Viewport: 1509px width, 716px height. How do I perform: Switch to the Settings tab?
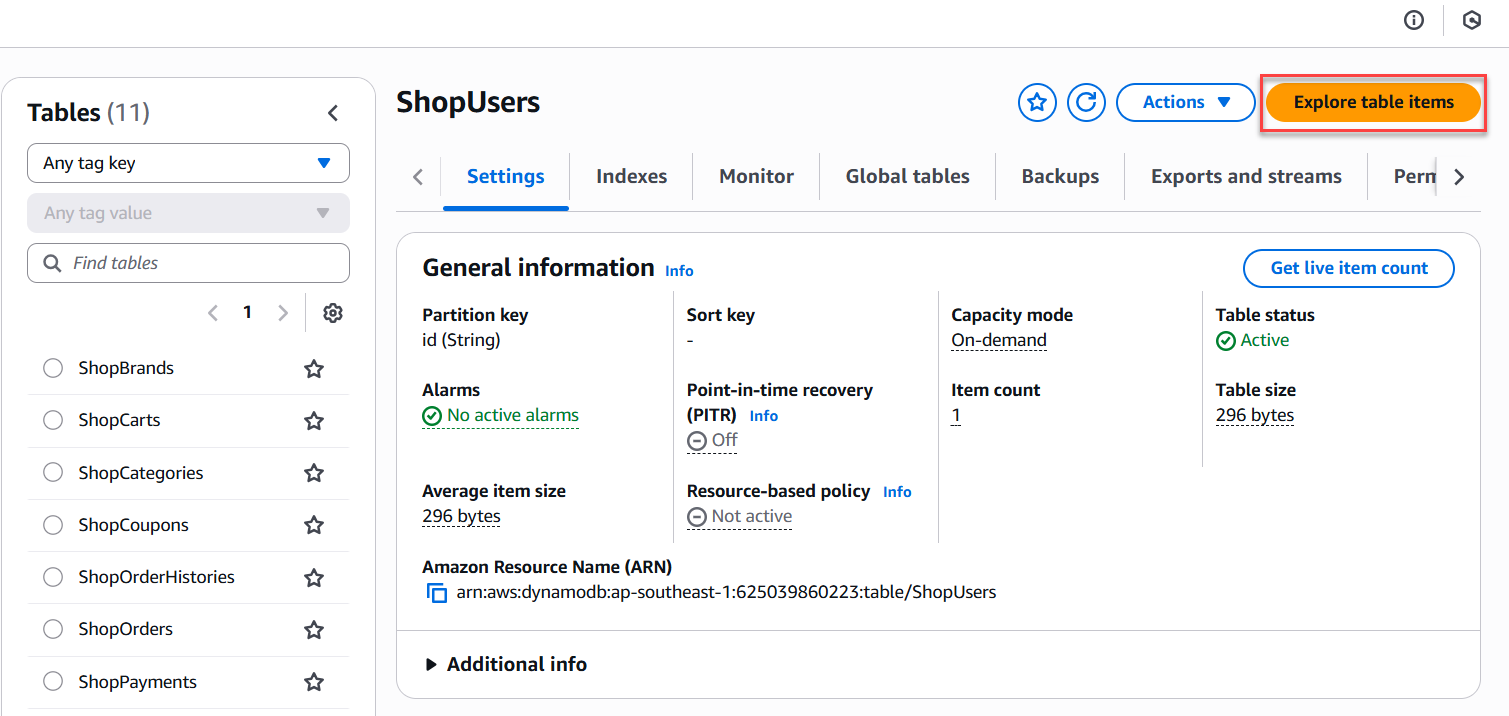pyautogui.click(x=506, y=177)
